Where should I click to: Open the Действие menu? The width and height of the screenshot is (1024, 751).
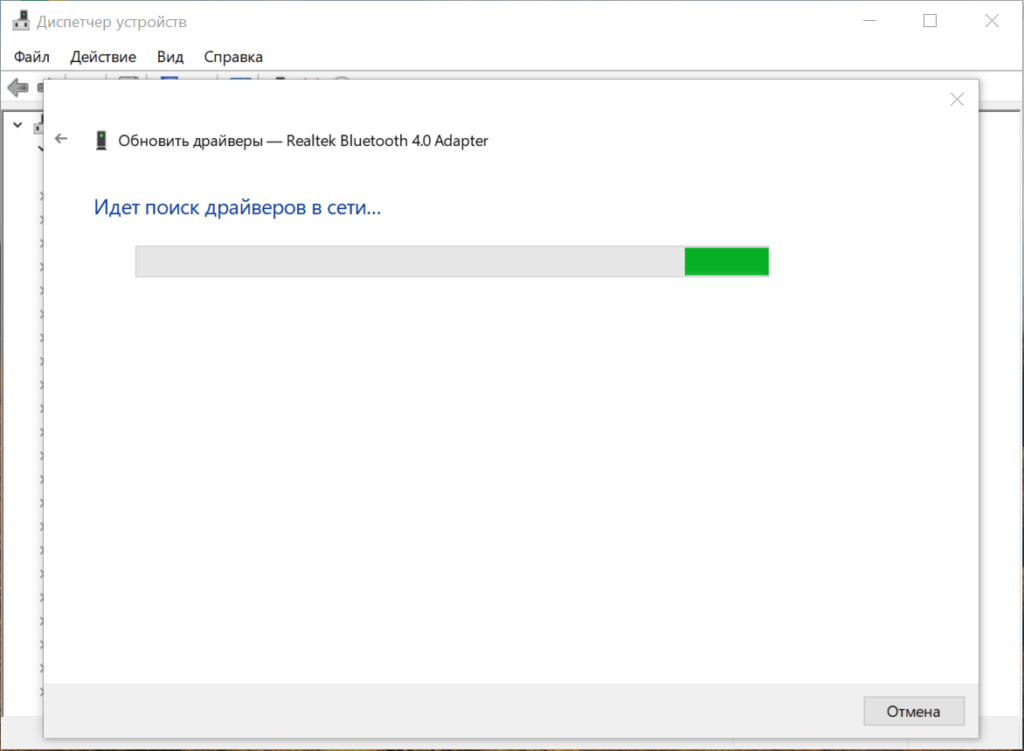point(103,57)
